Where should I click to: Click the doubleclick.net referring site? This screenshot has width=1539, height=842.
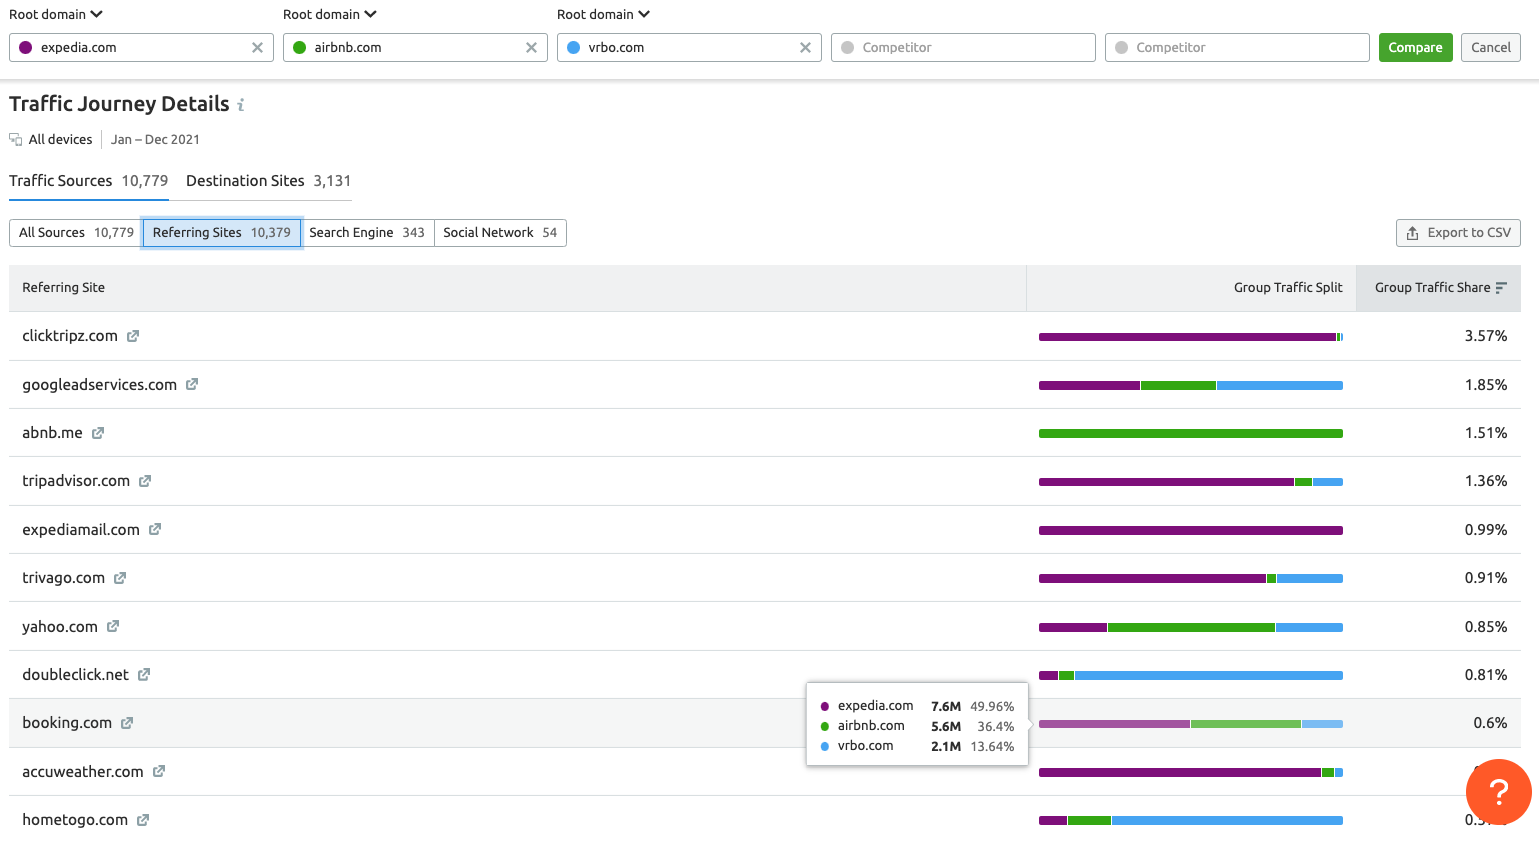click(75, 675)
